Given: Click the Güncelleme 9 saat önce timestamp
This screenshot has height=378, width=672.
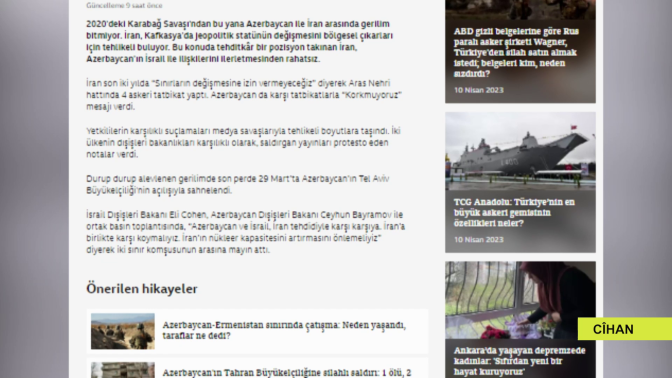Looking at the screenshot, I should point(124,6).
